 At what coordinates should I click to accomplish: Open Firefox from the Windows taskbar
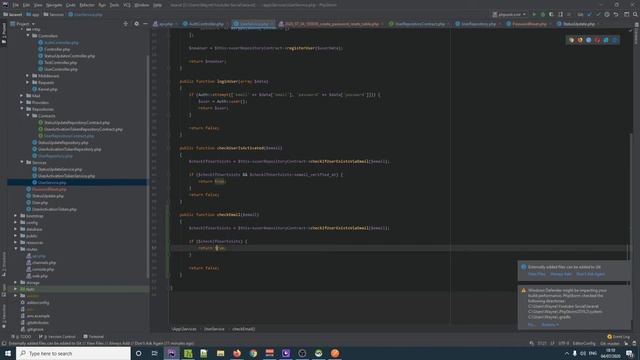pos(237,353)
